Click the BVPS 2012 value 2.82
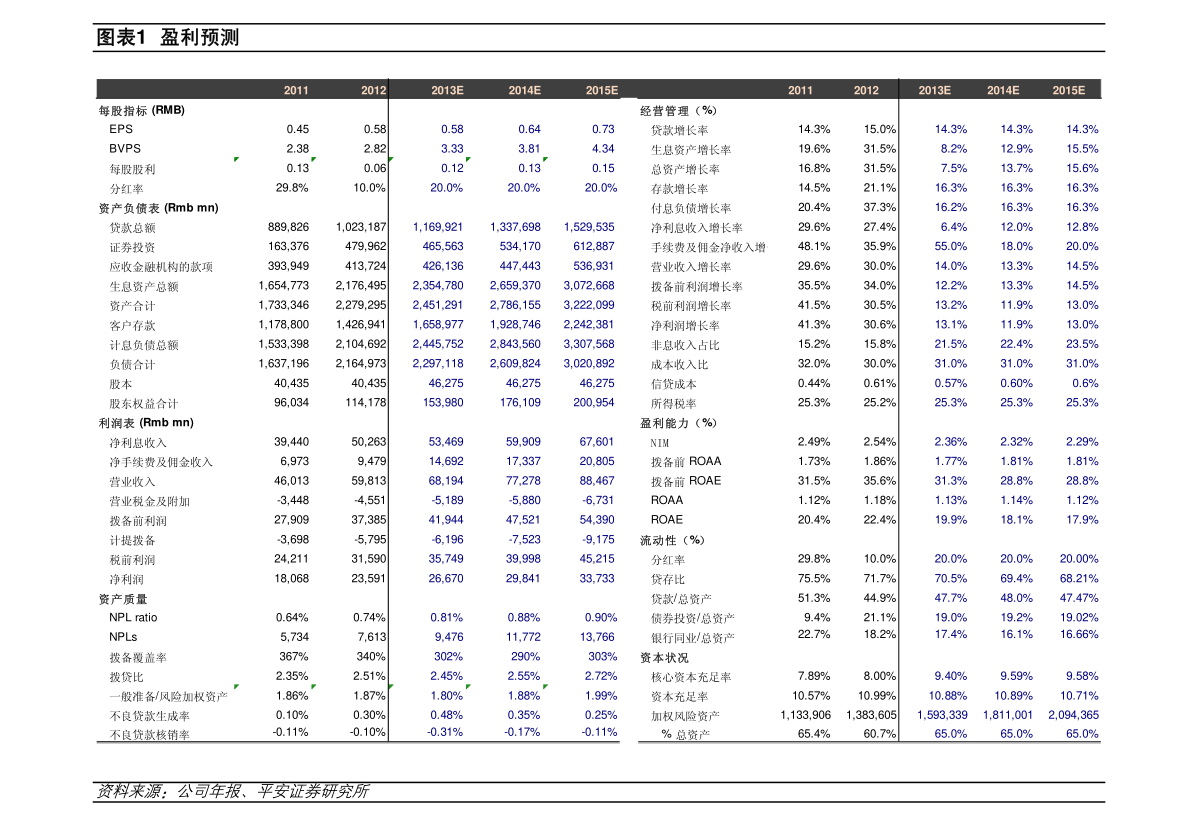 click(x=374, y=149)
